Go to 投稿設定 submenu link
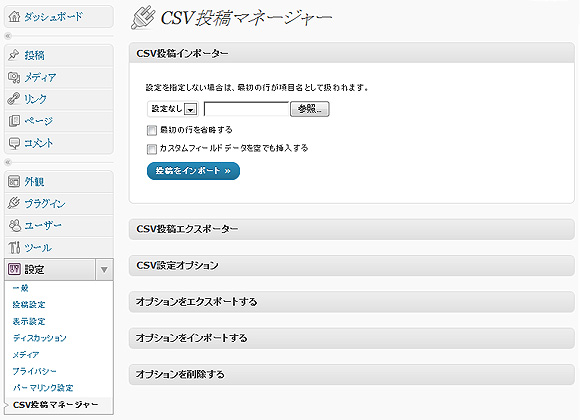580x420 pixels. click(29, 305)
